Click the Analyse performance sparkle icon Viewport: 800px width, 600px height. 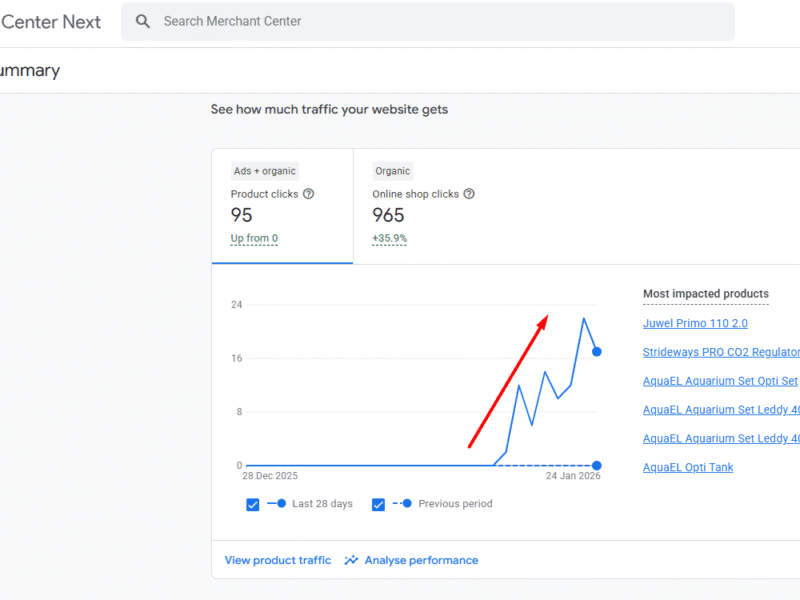coord(351,560)
